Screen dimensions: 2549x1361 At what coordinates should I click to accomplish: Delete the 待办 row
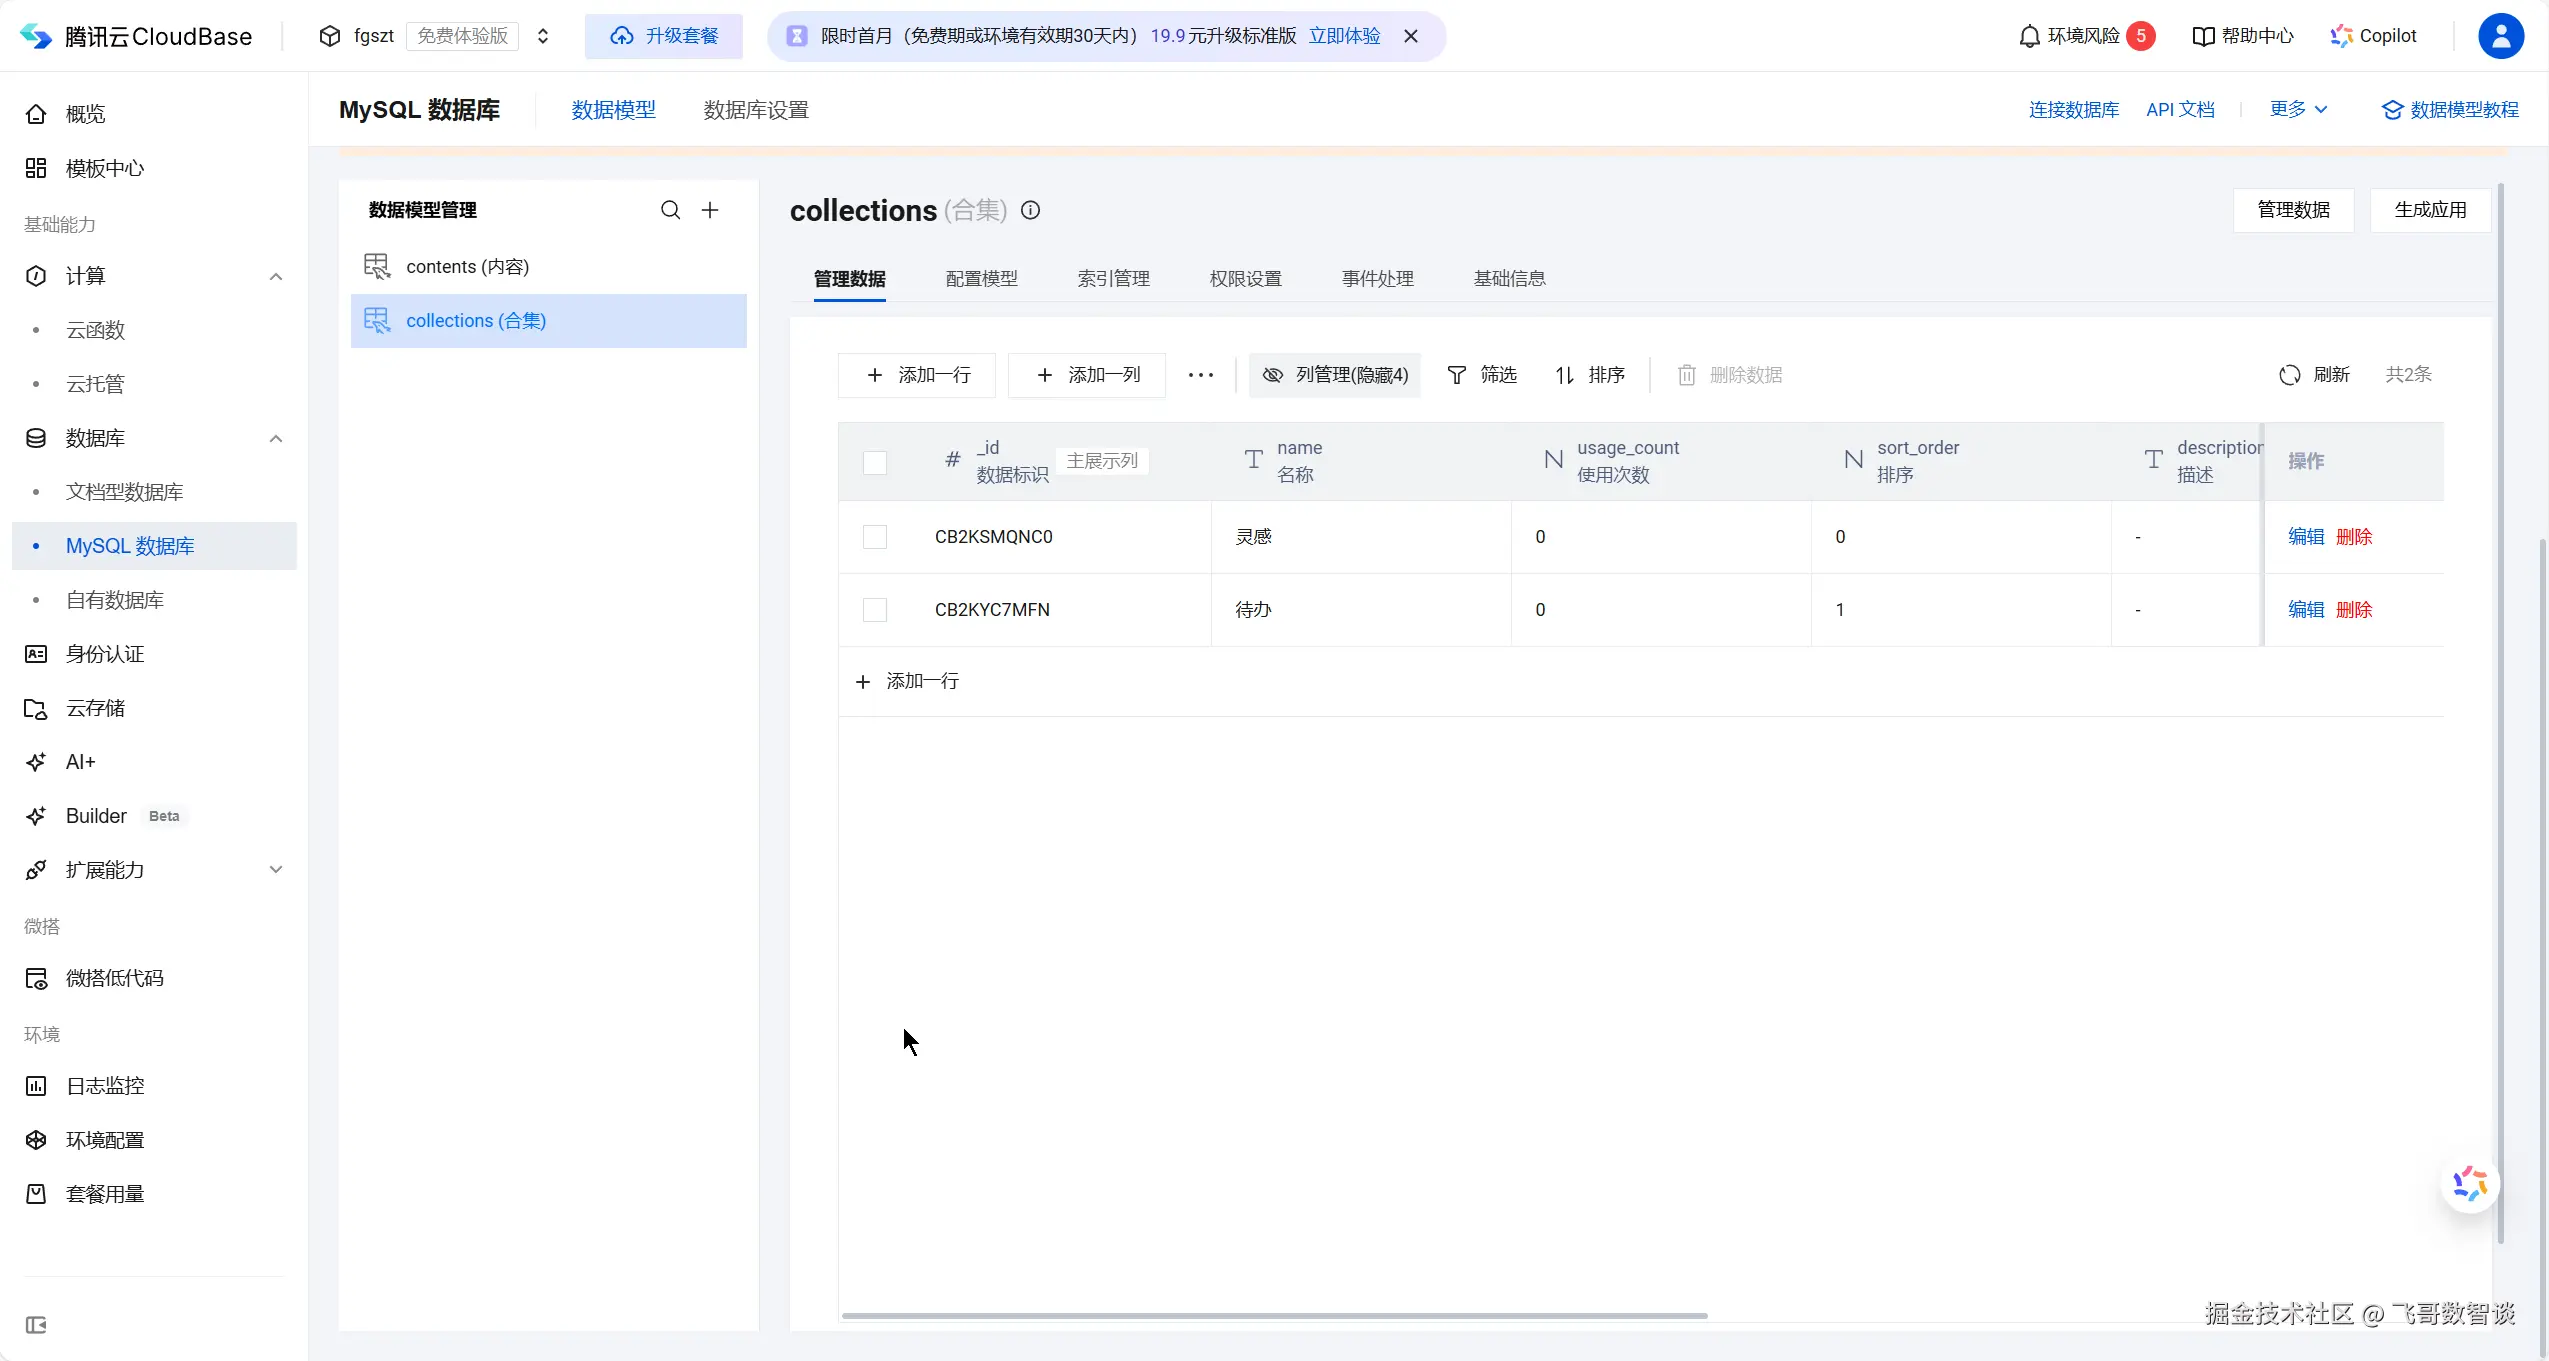tap(2354, 610)
